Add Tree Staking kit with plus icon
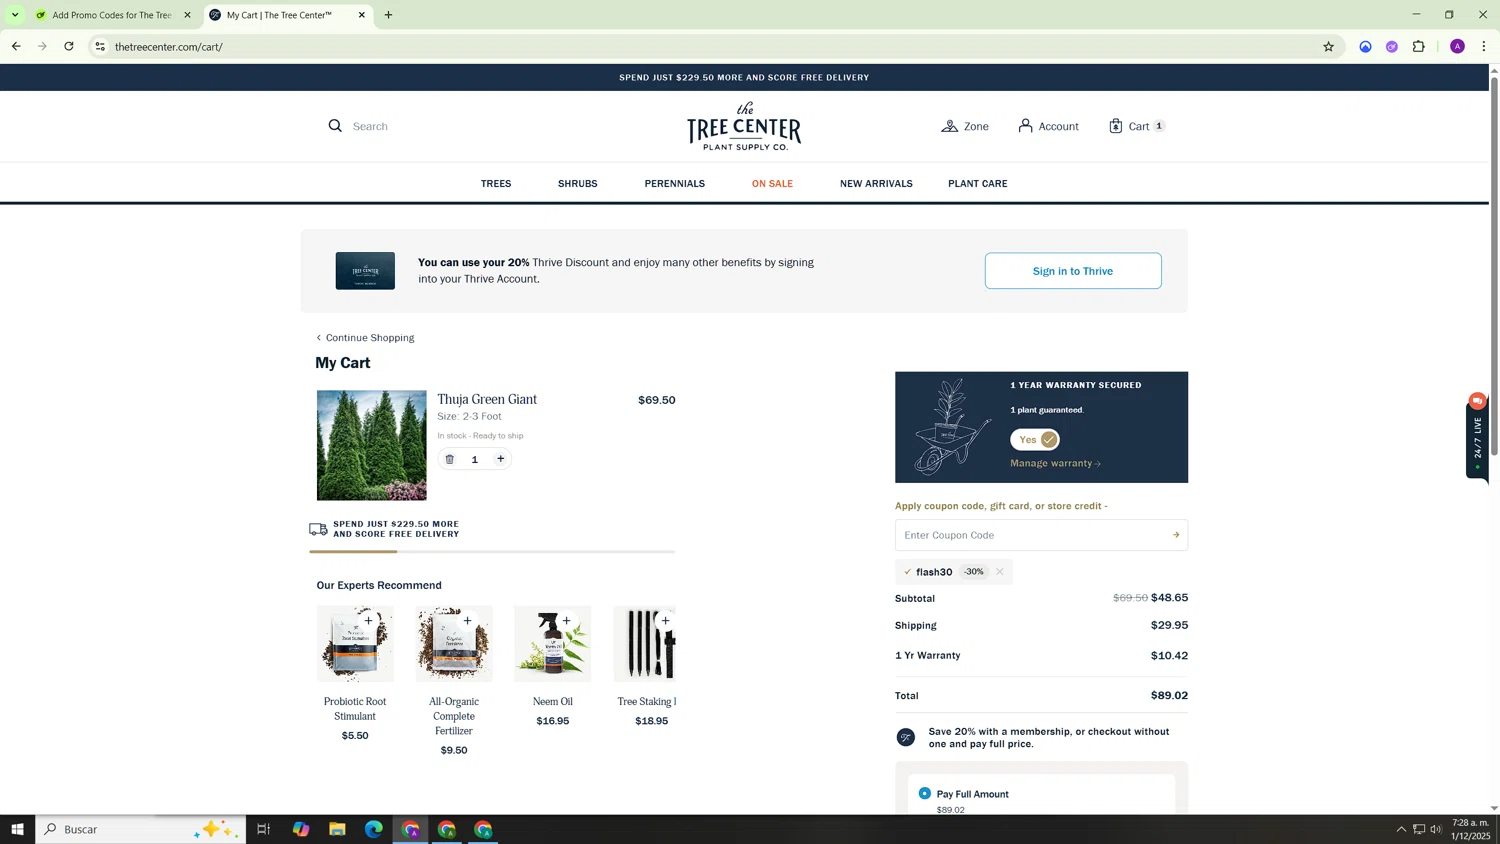Screen dimensions: 1500x844 tap(665, 621)
